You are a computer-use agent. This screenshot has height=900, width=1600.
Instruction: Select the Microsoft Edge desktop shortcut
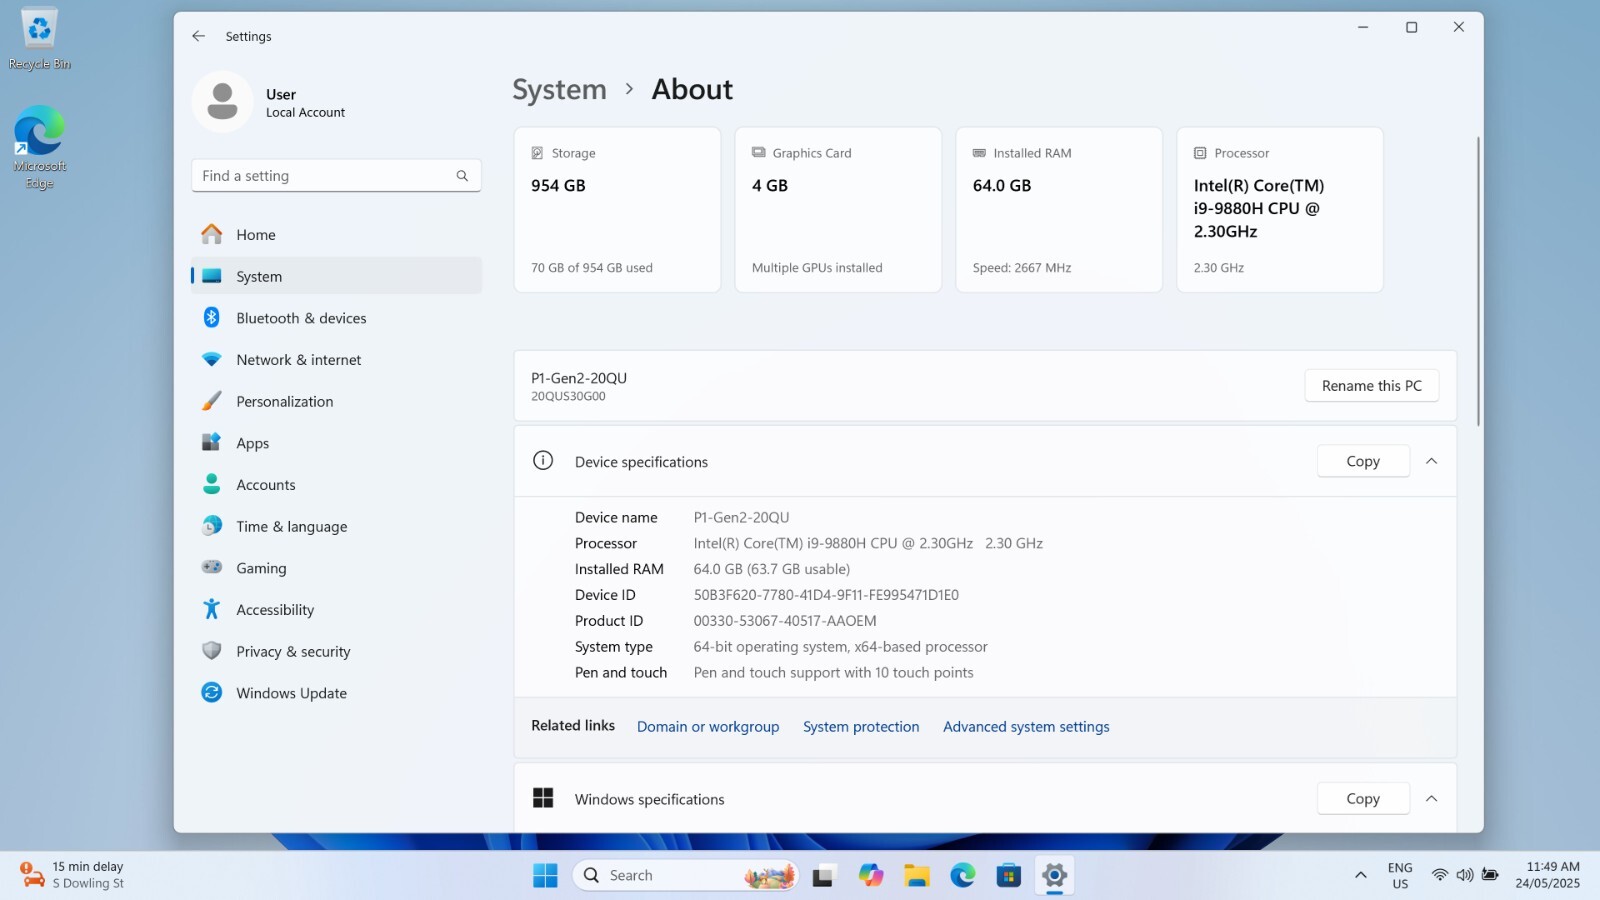pyautogui.click(x=40, y=147)
